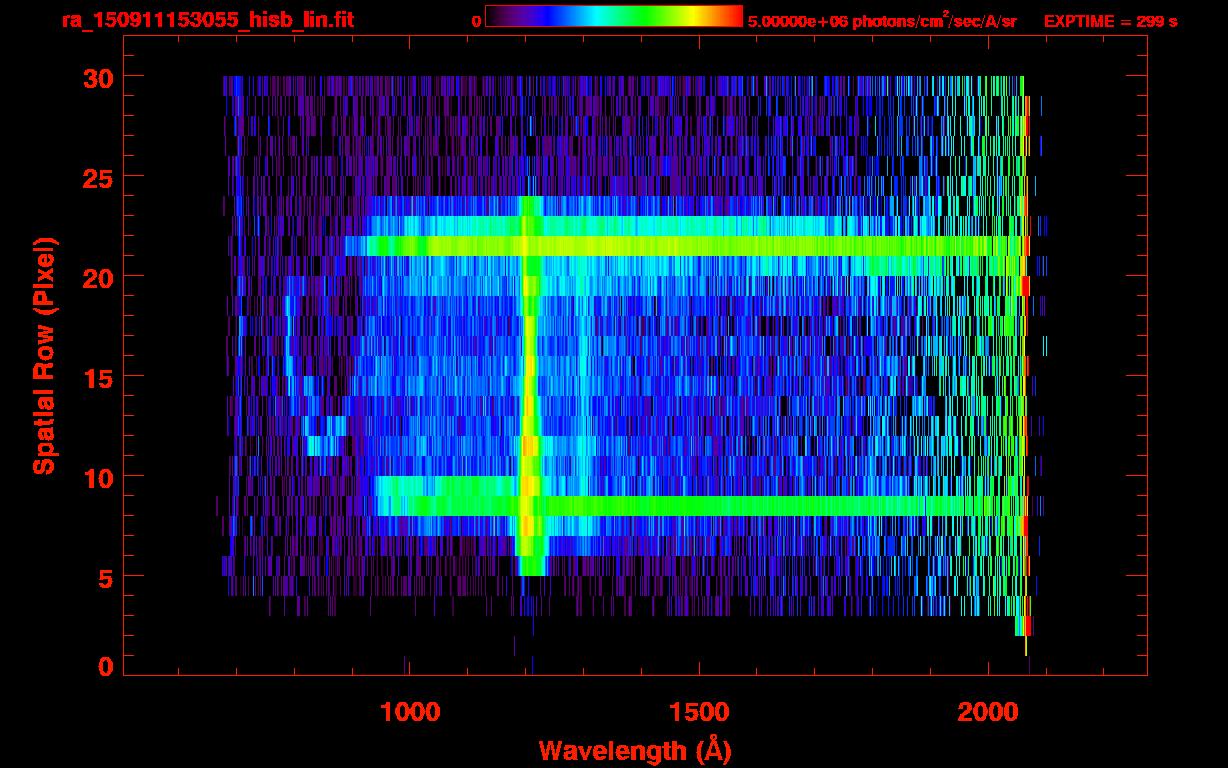1228x768 pixels.
Task: Click the x-axis tick label 2000
Action: [x=987, y=712]
